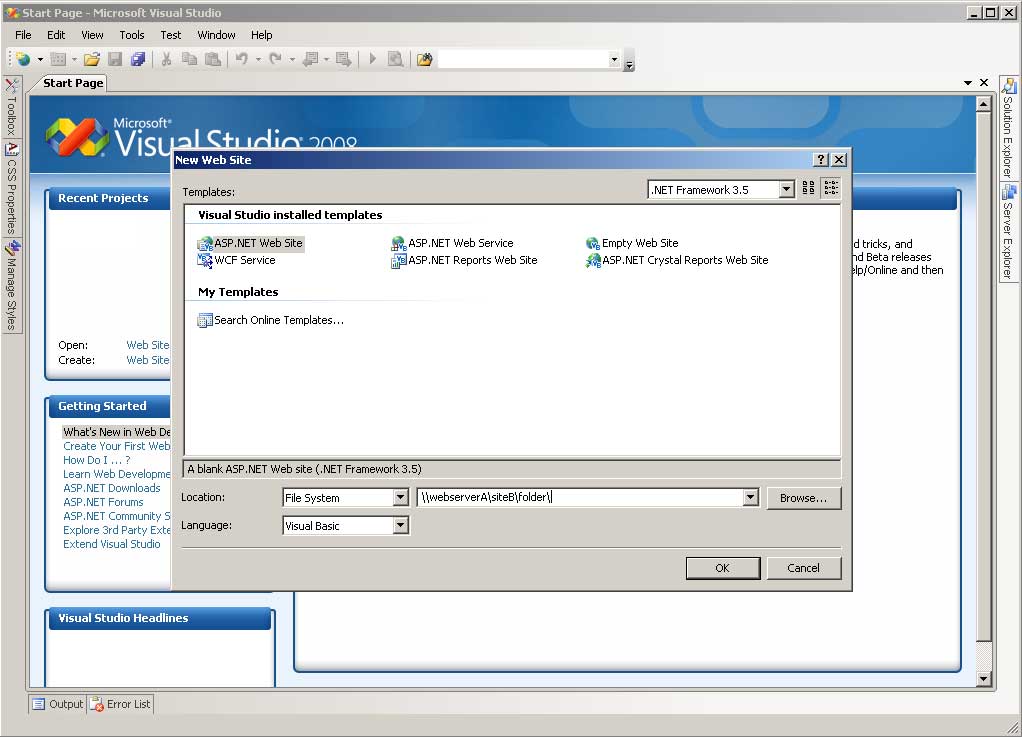This screenshot has height=737, width=1022.
Task: Open the Manage Styles side panel
Action: (x=11, y=286)
